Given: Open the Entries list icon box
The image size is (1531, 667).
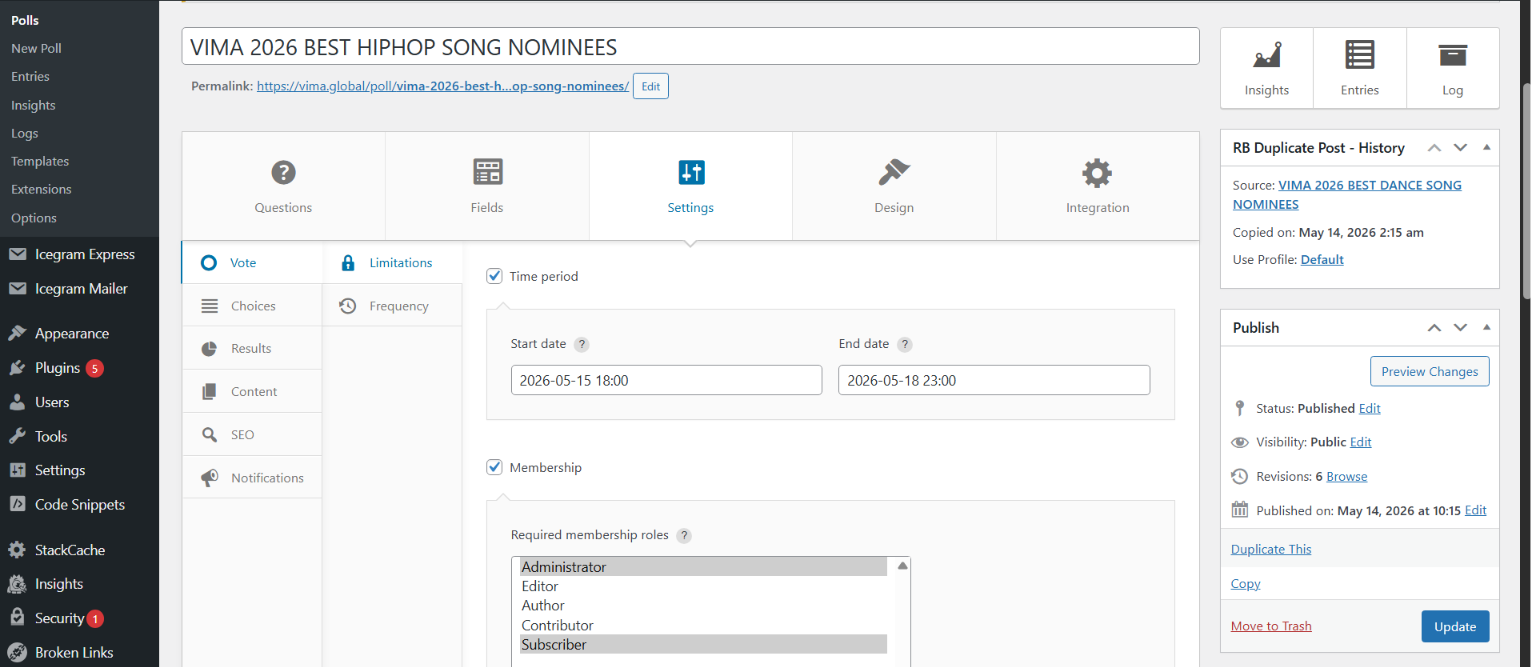Looking at the screenshot, I should [1360, 68].
